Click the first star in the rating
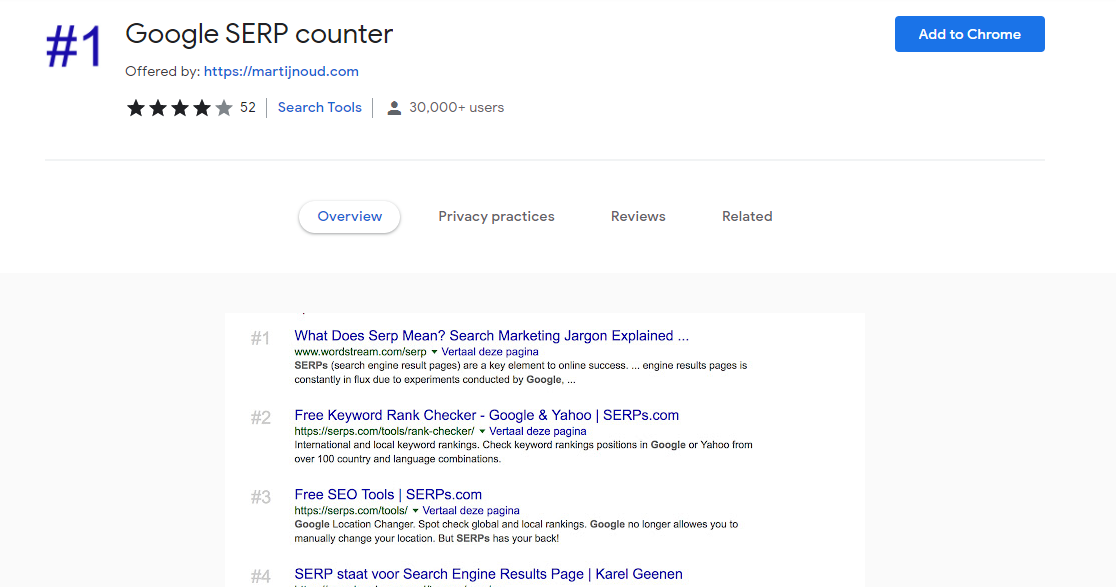The height and width of the screenshot is (587, 1116). click(136, 107)
